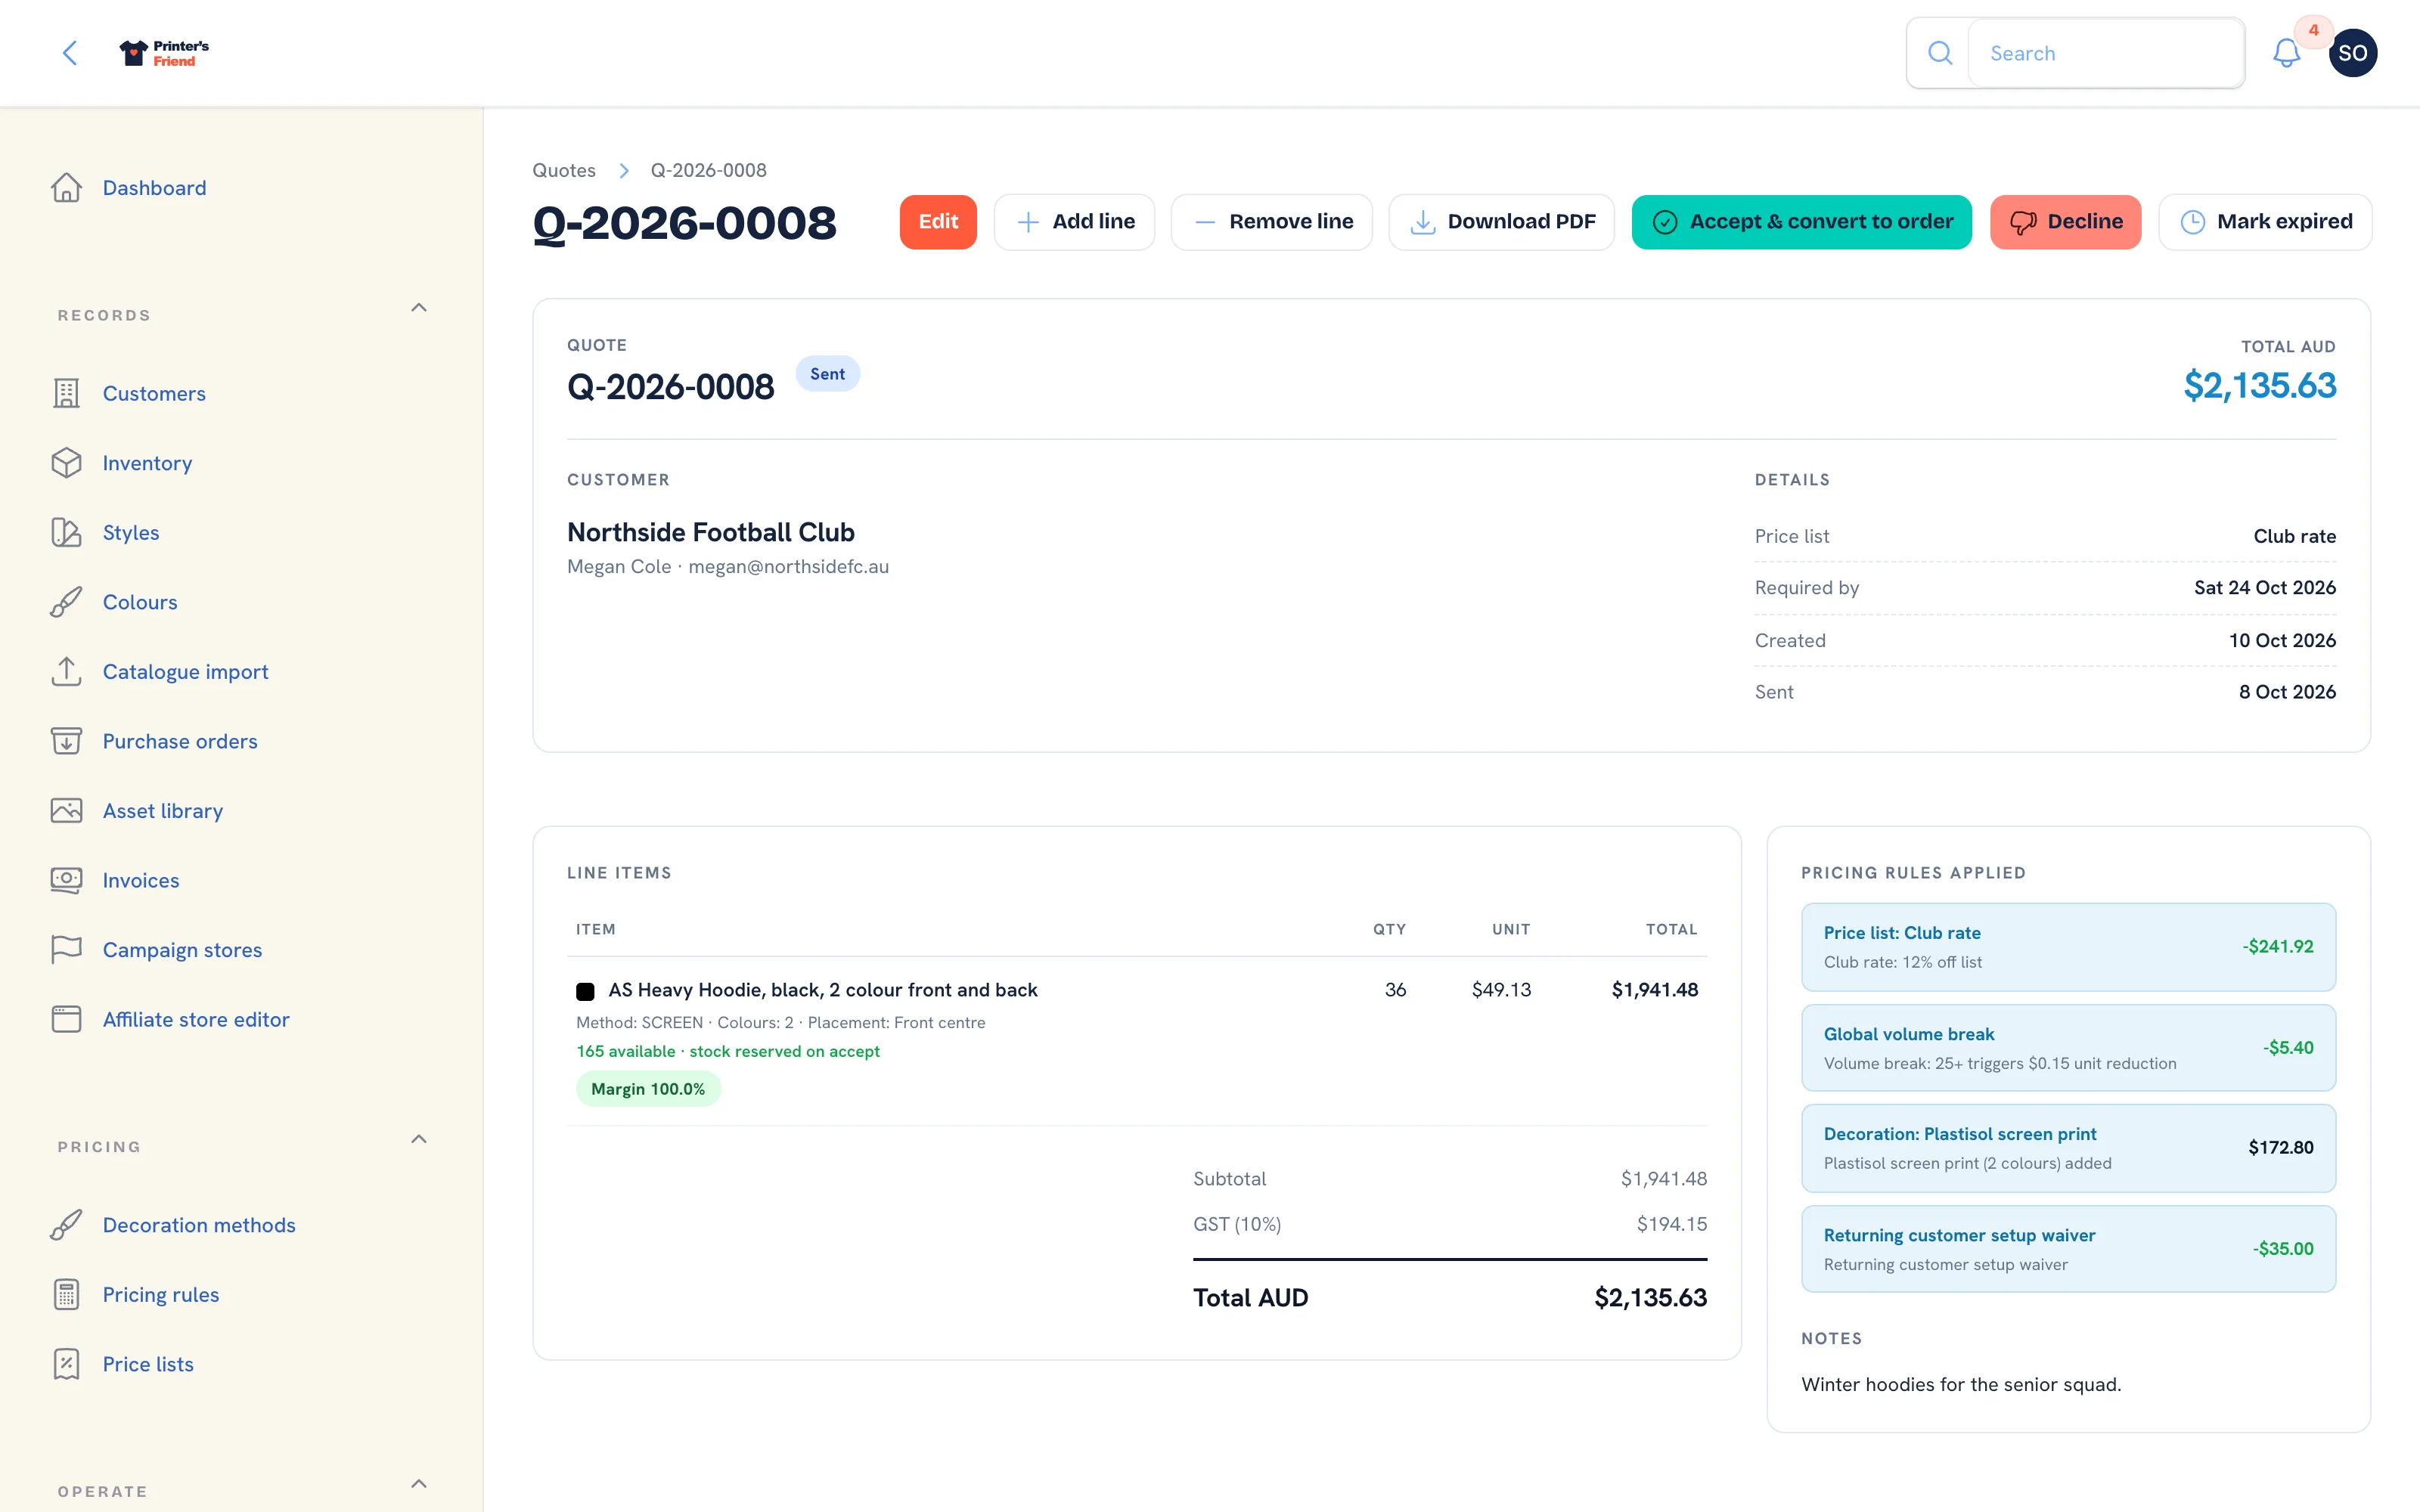2420x1512 pixels.
Task: Click the Inventory box icon
Action: click(x=66, y=463)
